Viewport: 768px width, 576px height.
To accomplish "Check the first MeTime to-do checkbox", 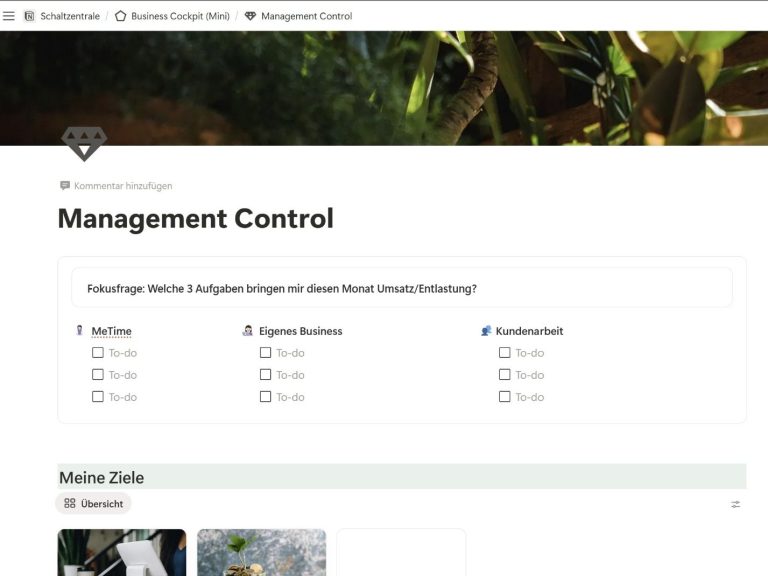I will (x=98, y=353).
